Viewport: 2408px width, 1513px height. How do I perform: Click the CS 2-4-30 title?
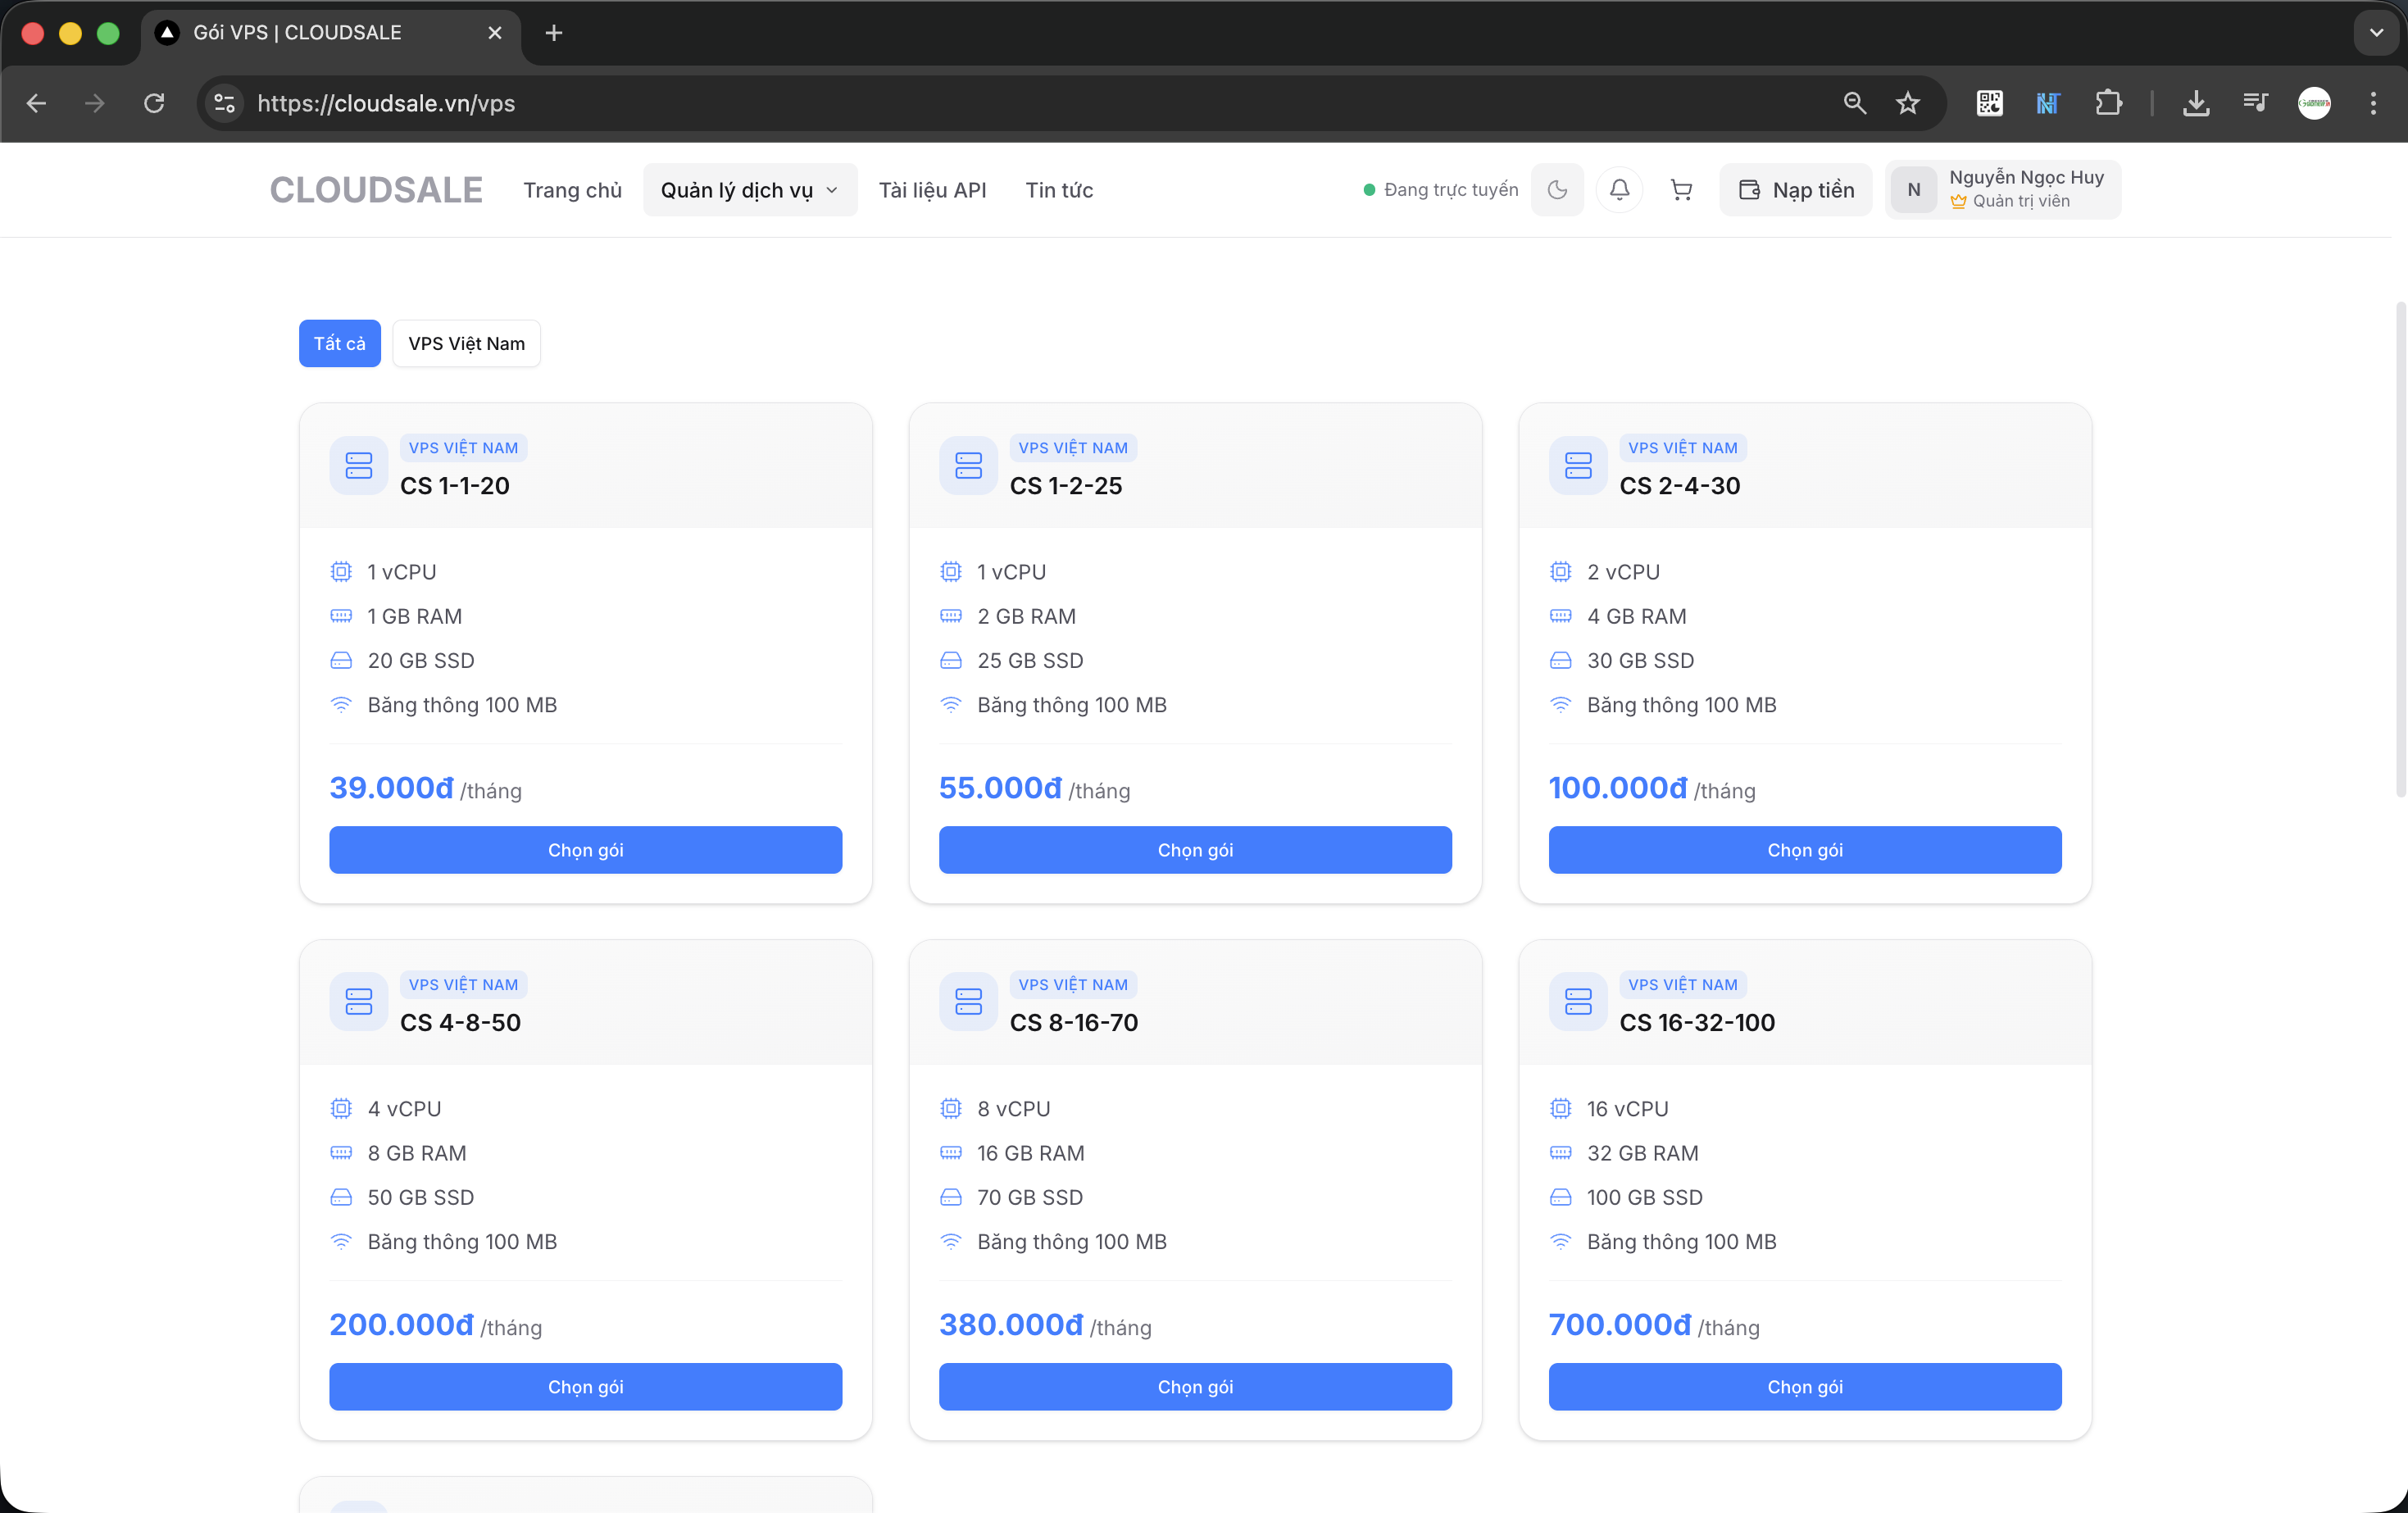[1680, 486]
